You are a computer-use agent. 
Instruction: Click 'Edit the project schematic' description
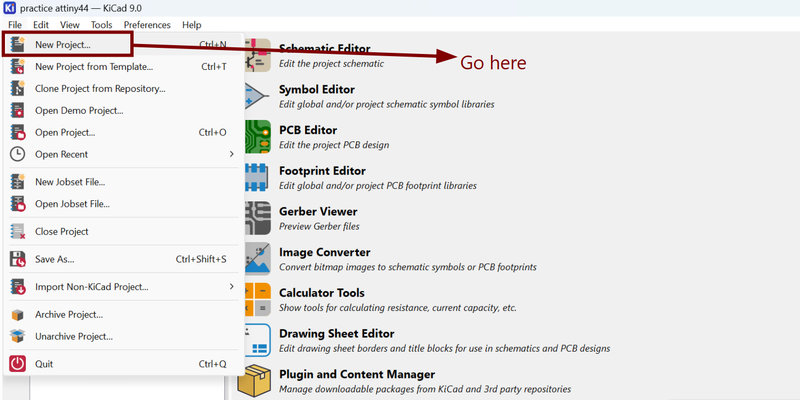pyautogui.click(x=332, y=64)
